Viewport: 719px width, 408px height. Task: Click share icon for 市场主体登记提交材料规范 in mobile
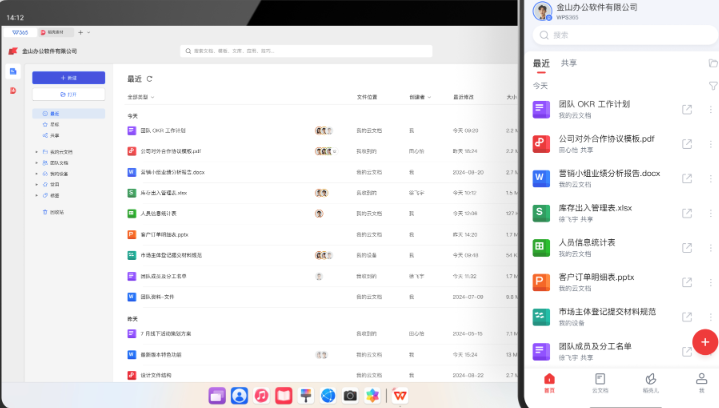686,317
